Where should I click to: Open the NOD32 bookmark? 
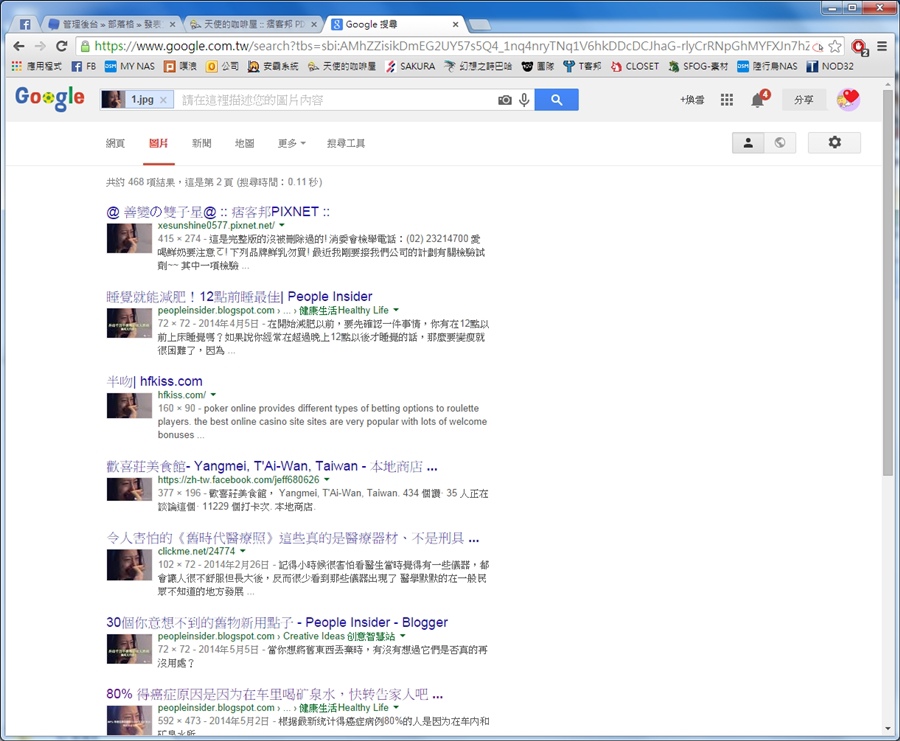tap(830, 66)
